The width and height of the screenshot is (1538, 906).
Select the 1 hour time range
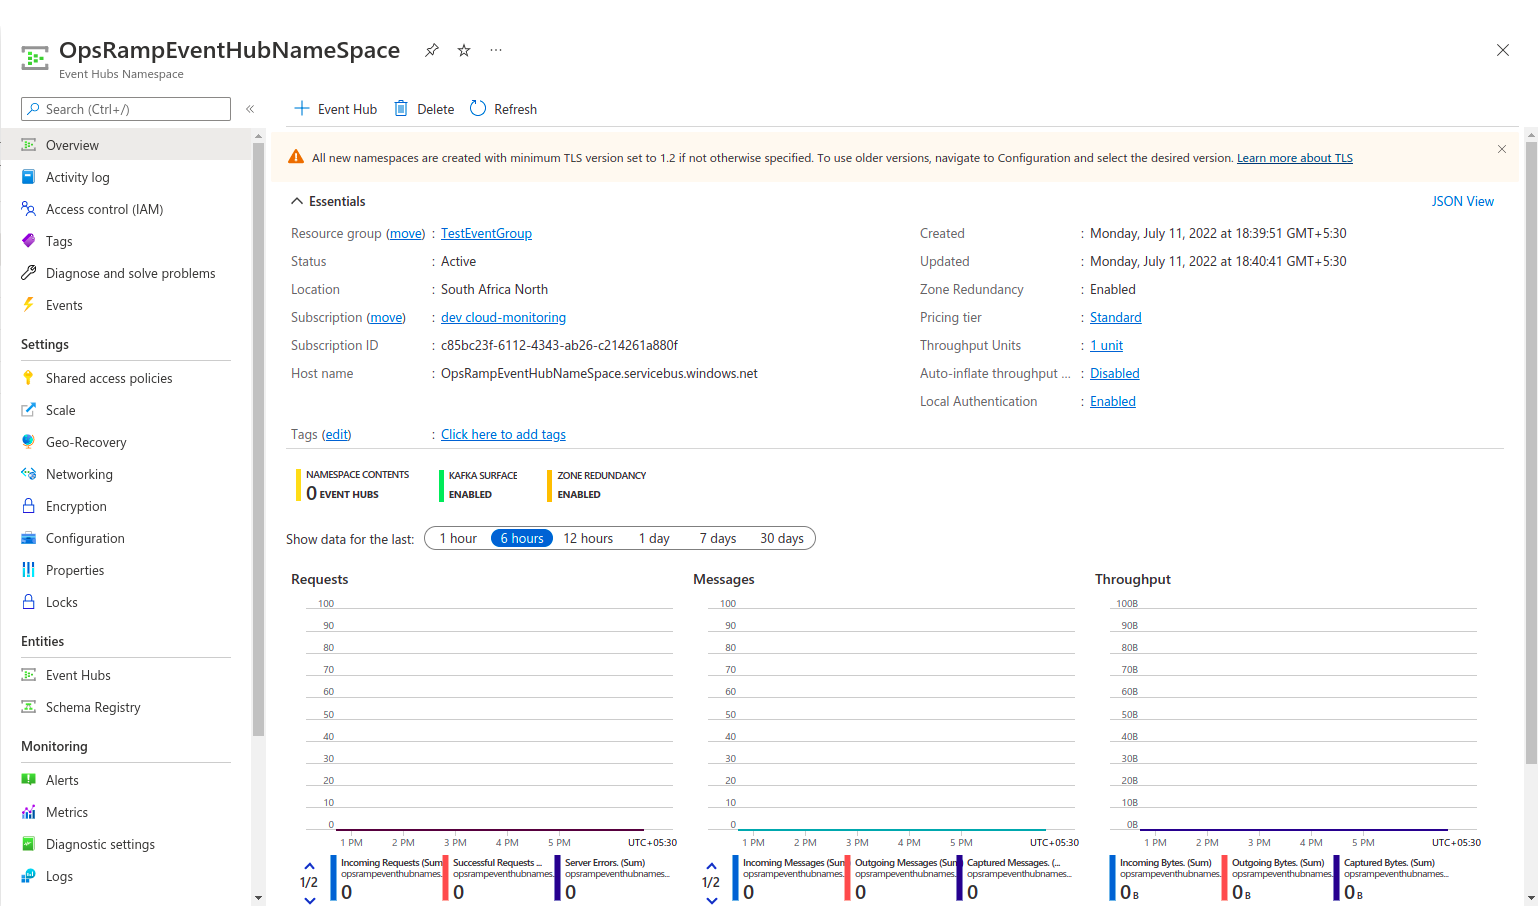point(458,538)
